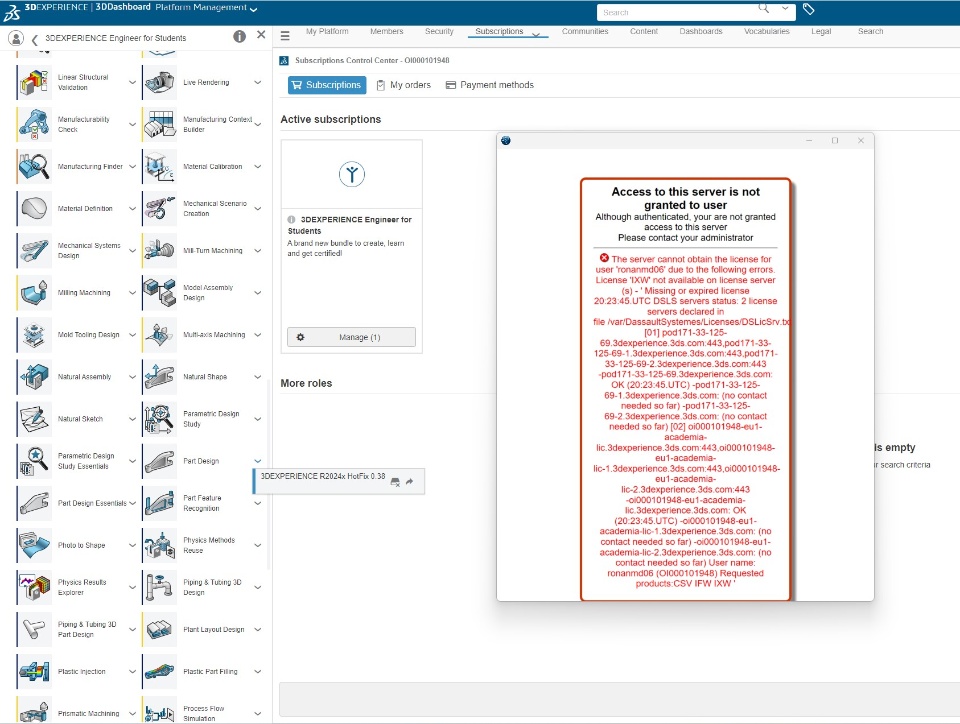Open the Subscriptions tab dropdown chevron
Screen dimensions: 960x724
click(x=536, y=35)
